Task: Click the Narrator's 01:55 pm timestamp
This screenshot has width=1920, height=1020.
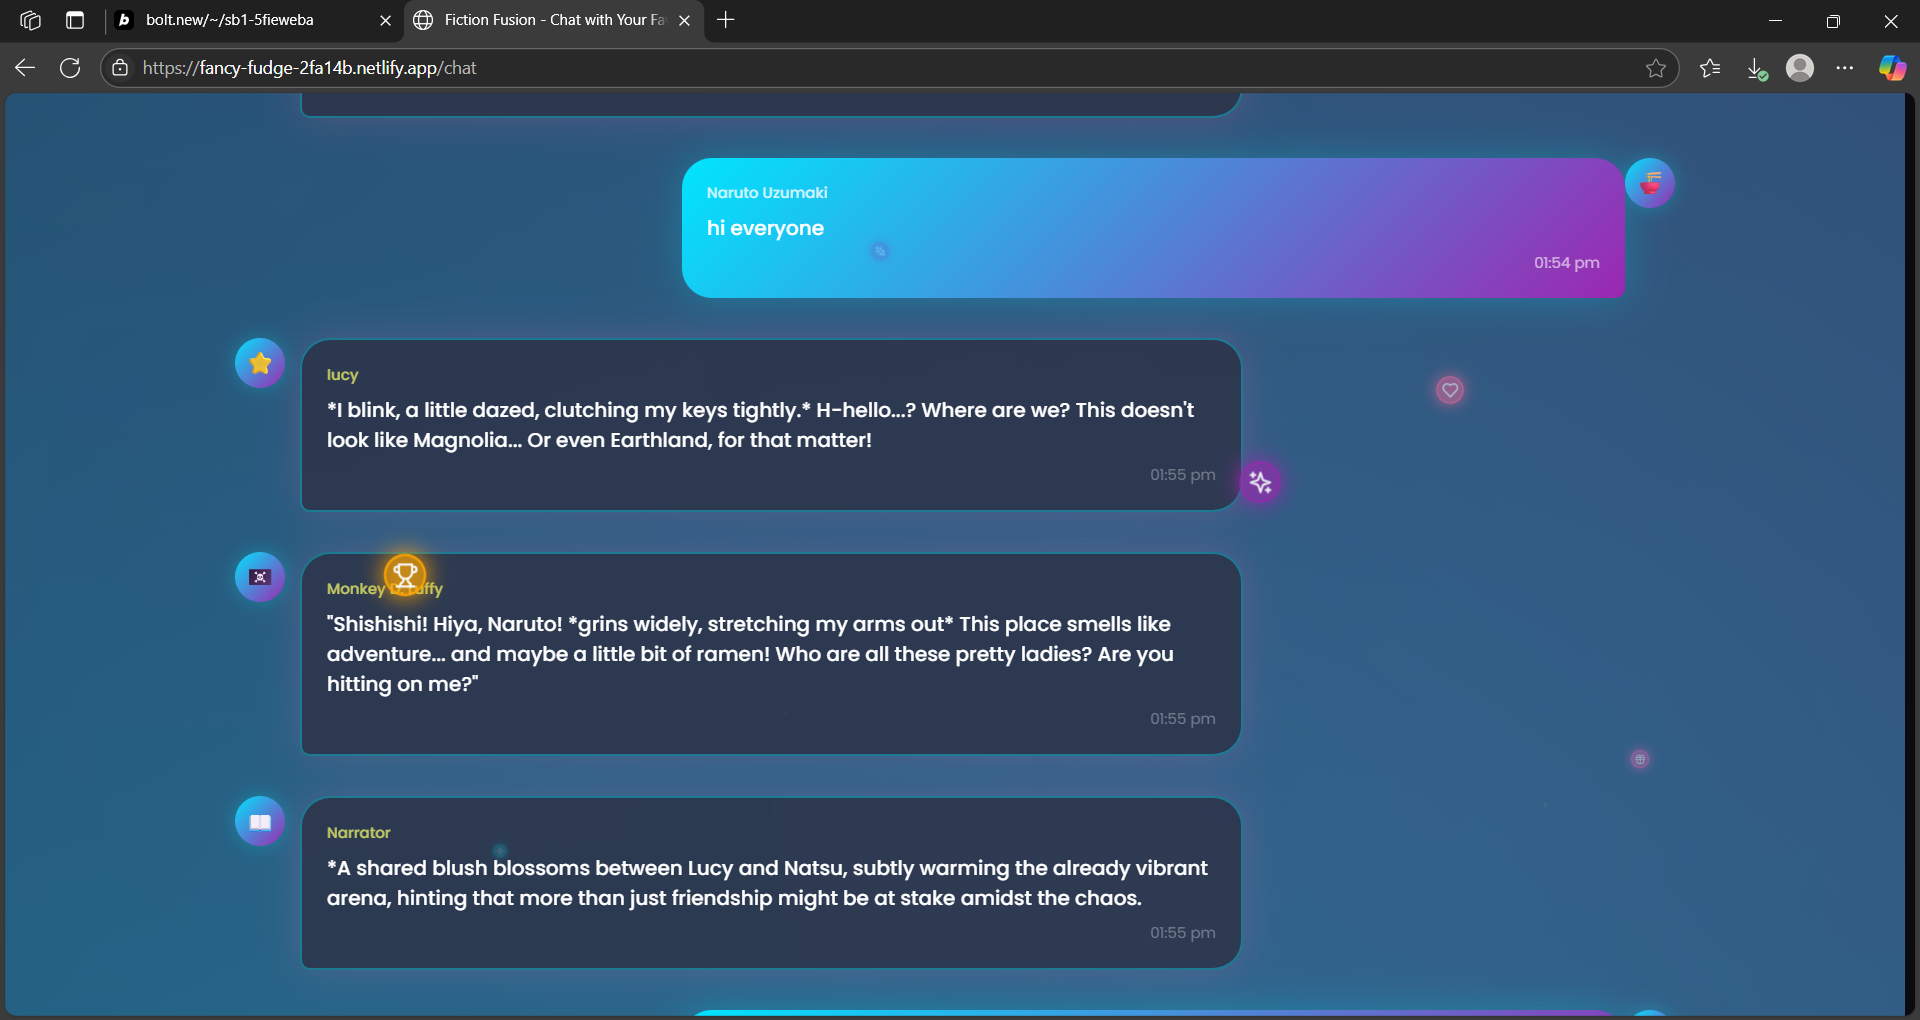Action: tap(1183, 933)
